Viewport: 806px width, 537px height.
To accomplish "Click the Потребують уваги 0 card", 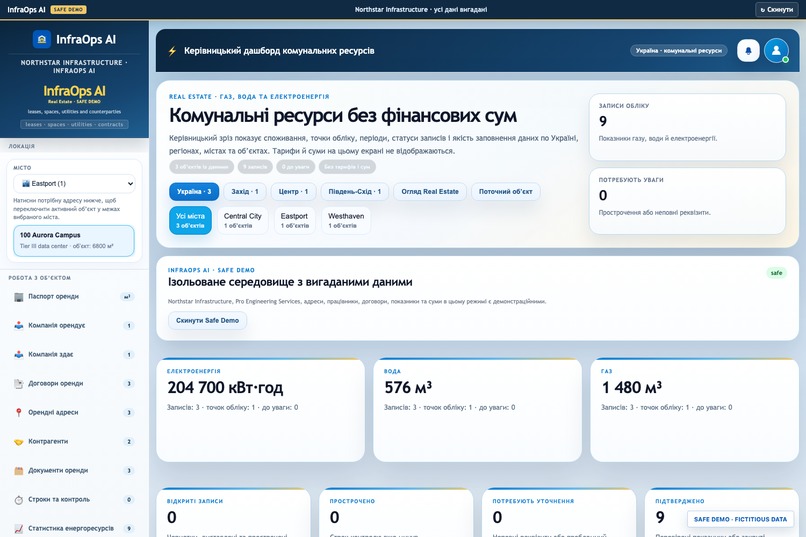I will coord(687,201).
